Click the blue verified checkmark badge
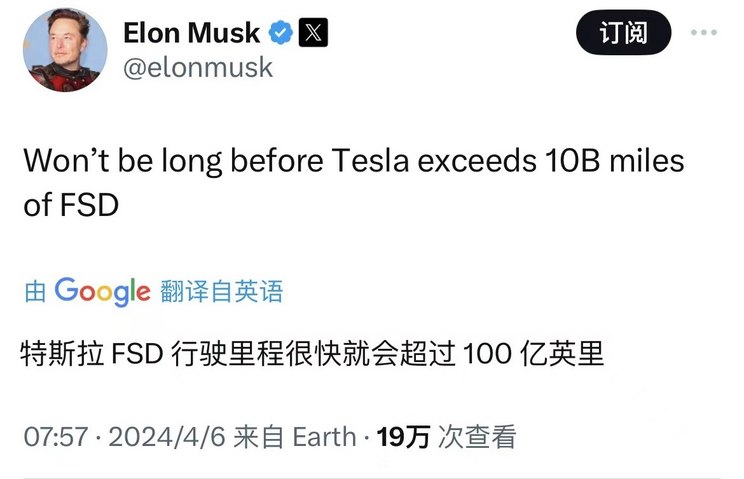744x479 pixels. coord(282,33)
